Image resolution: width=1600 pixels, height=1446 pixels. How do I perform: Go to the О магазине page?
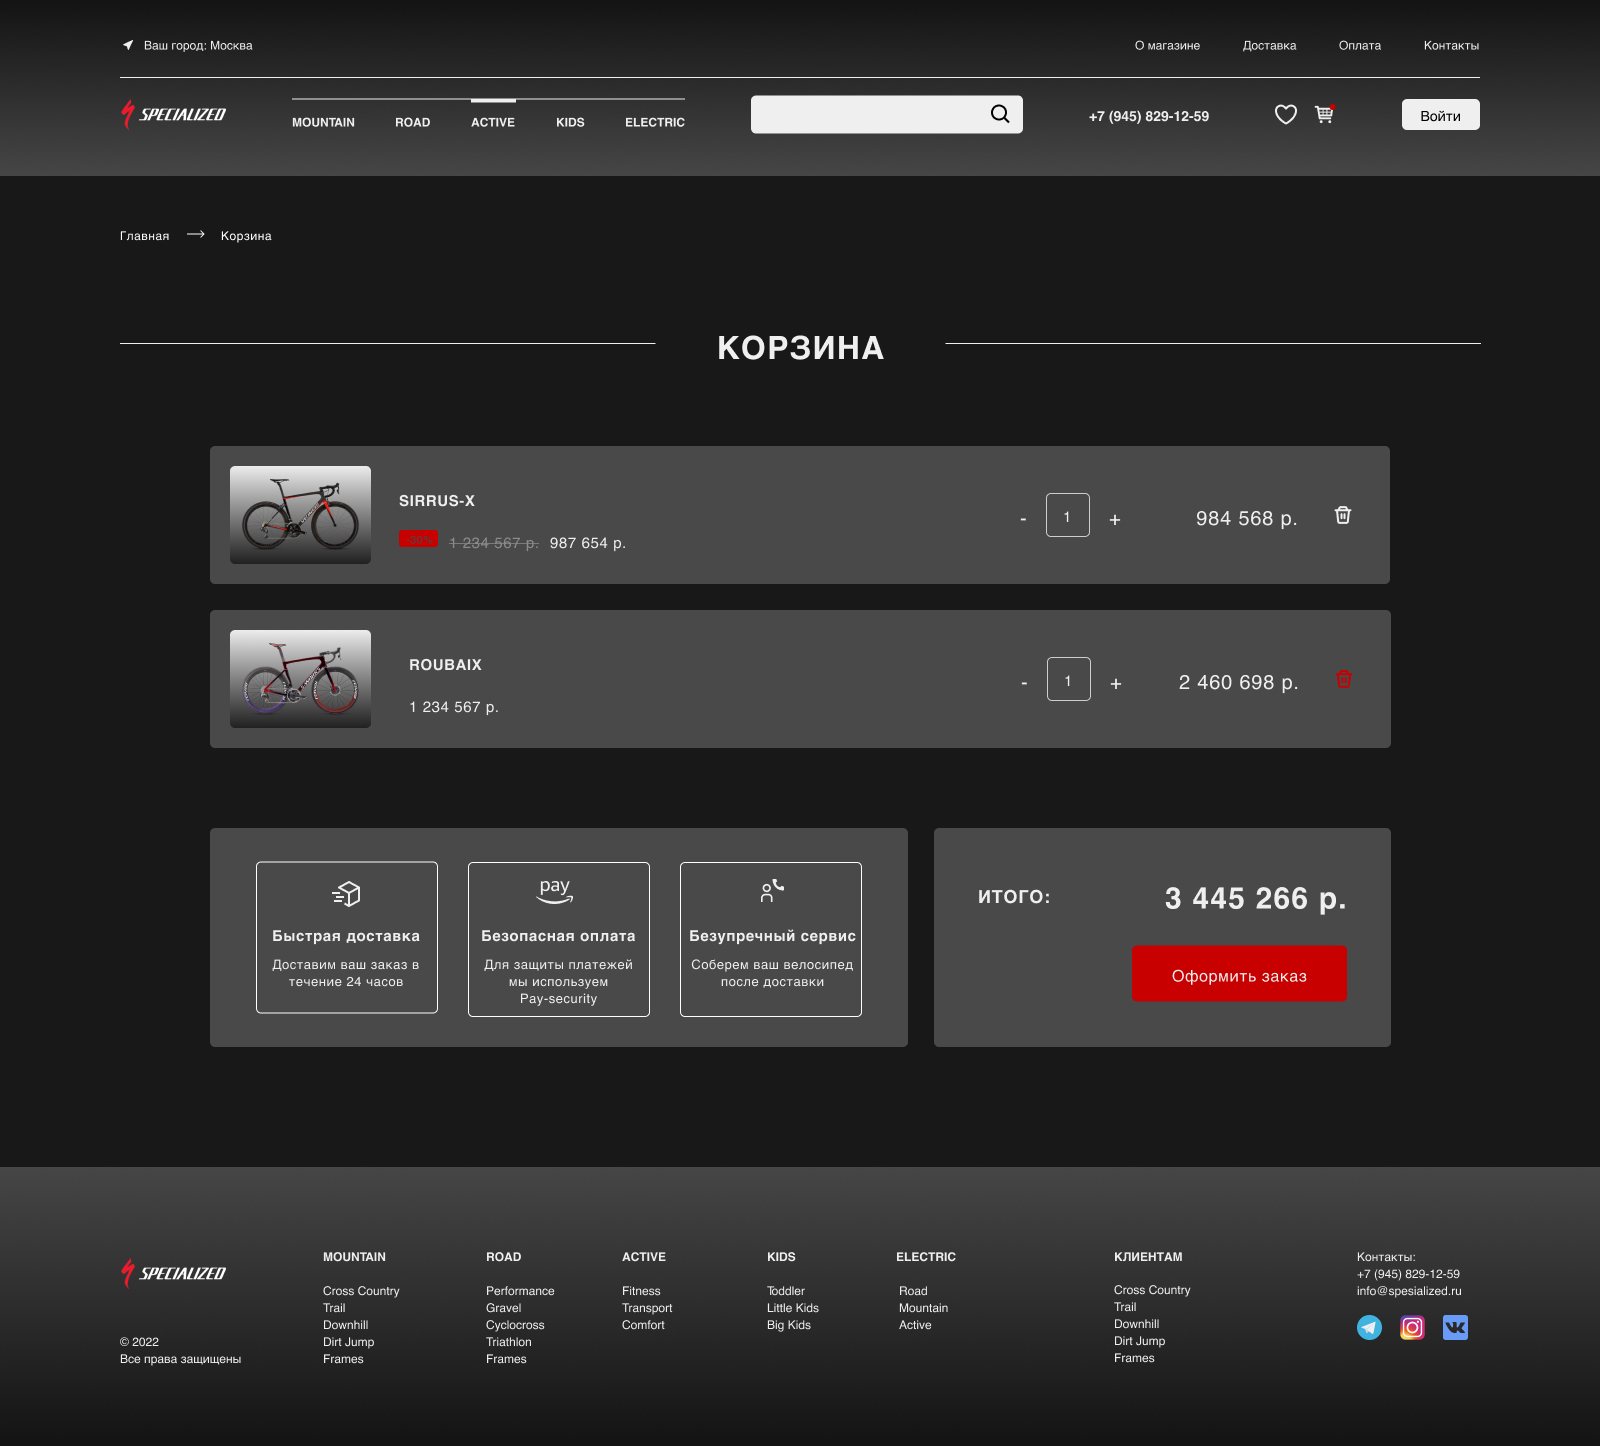click(x=1167, y=45)
